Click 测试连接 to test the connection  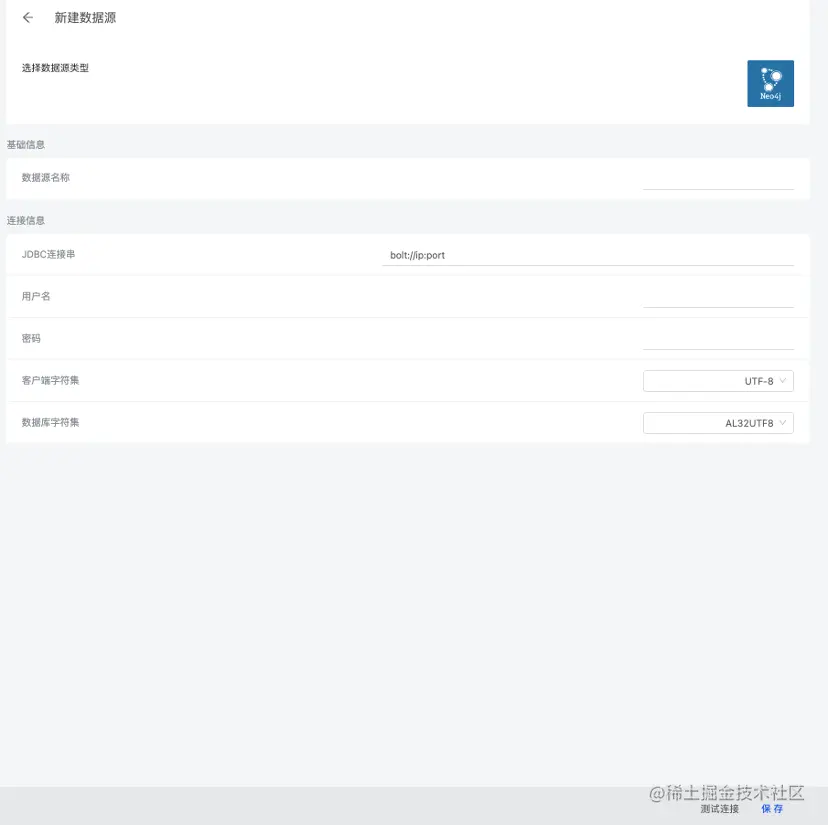(x=719, y=809)
